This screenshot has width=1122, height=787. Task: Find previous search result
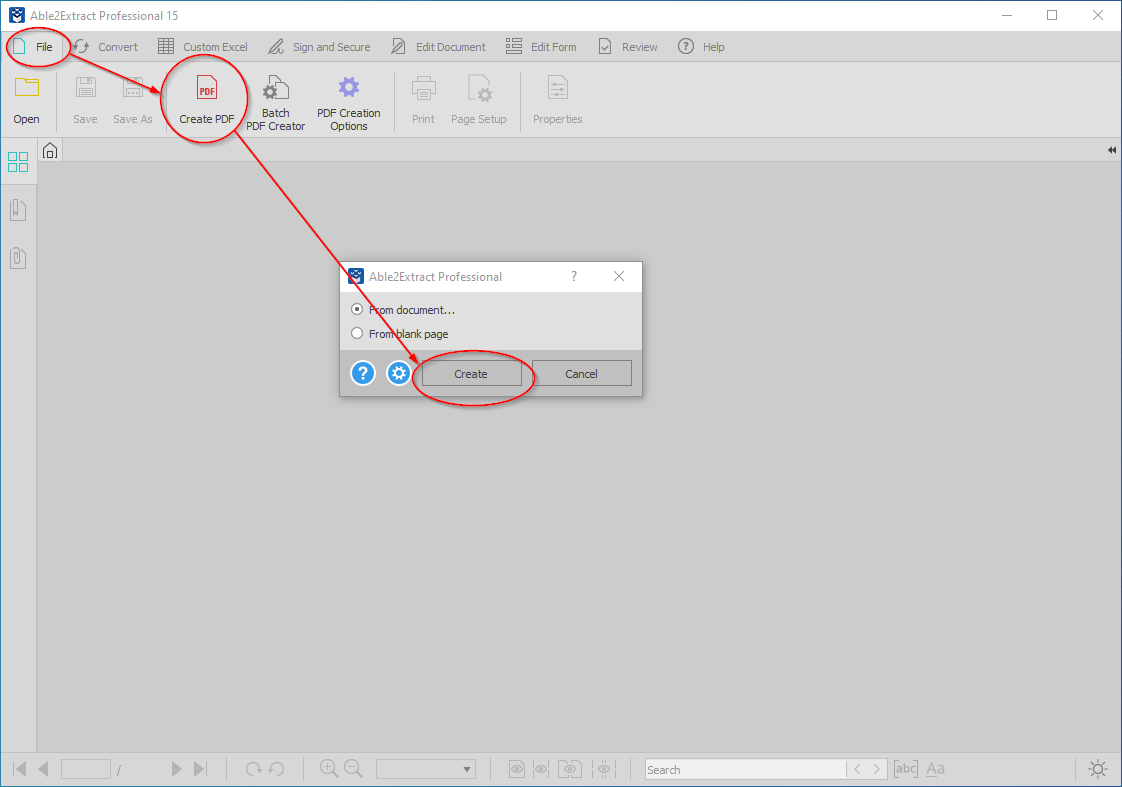(x=857, y=769)
